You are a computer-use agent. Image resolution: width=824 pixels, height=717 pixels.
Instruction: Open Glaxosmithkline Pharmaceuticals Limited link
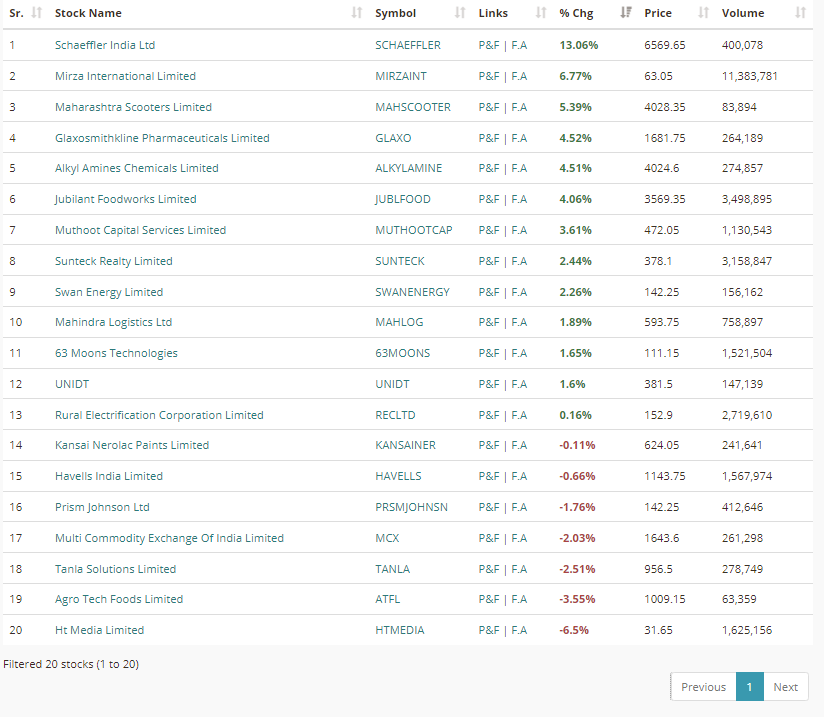pyautogui.click(x=162, y=138)
